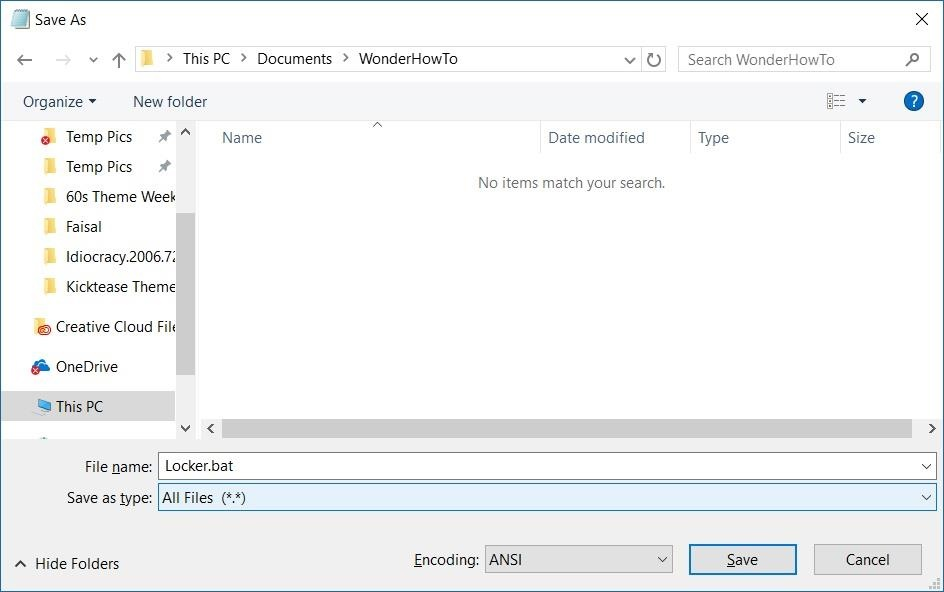Open Faisal folder in sidebar
This screenshot has height=592, width=944.
[x=83, y=227]
